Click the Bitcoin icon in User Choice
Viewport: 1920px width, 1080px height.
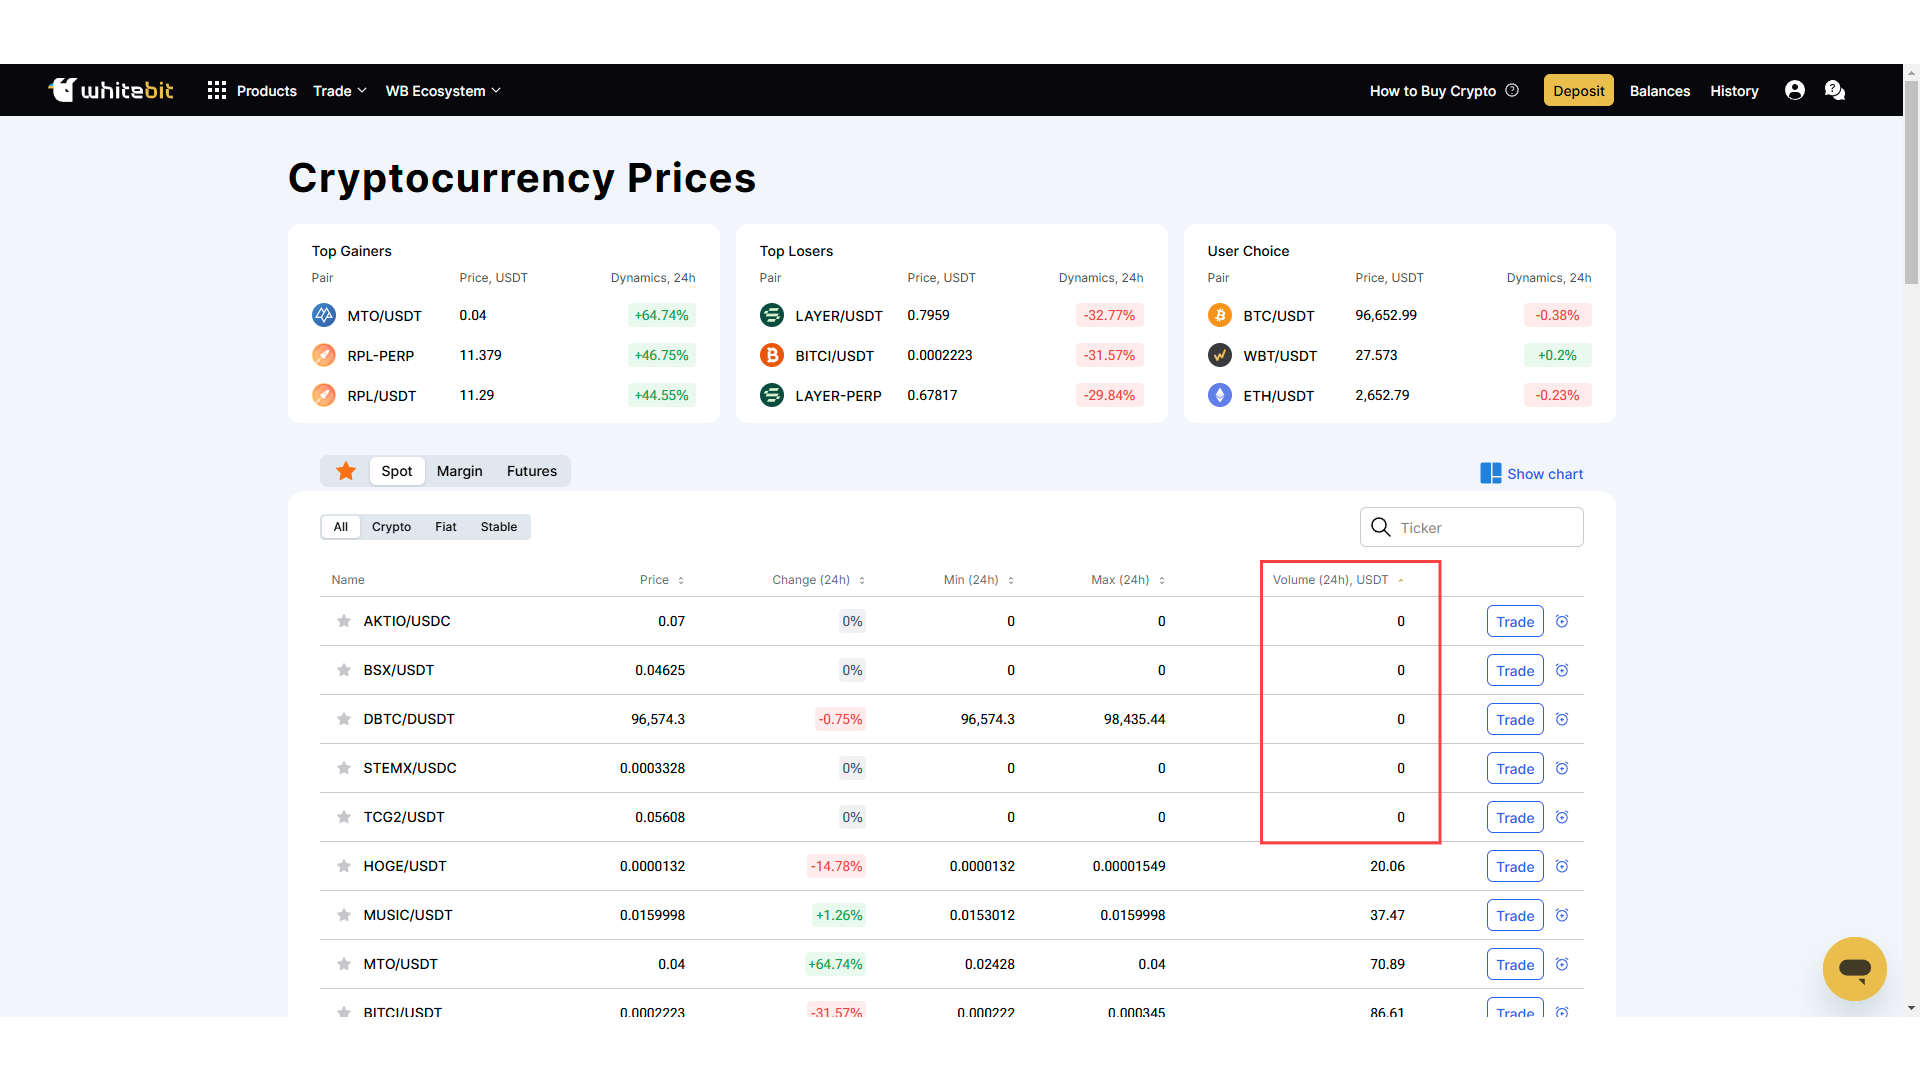[1220, 315]
